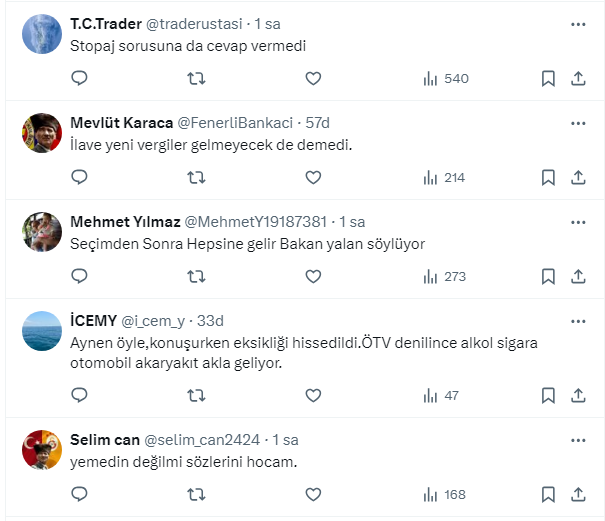Share Selim can's tweet

[x=578, y=494]
